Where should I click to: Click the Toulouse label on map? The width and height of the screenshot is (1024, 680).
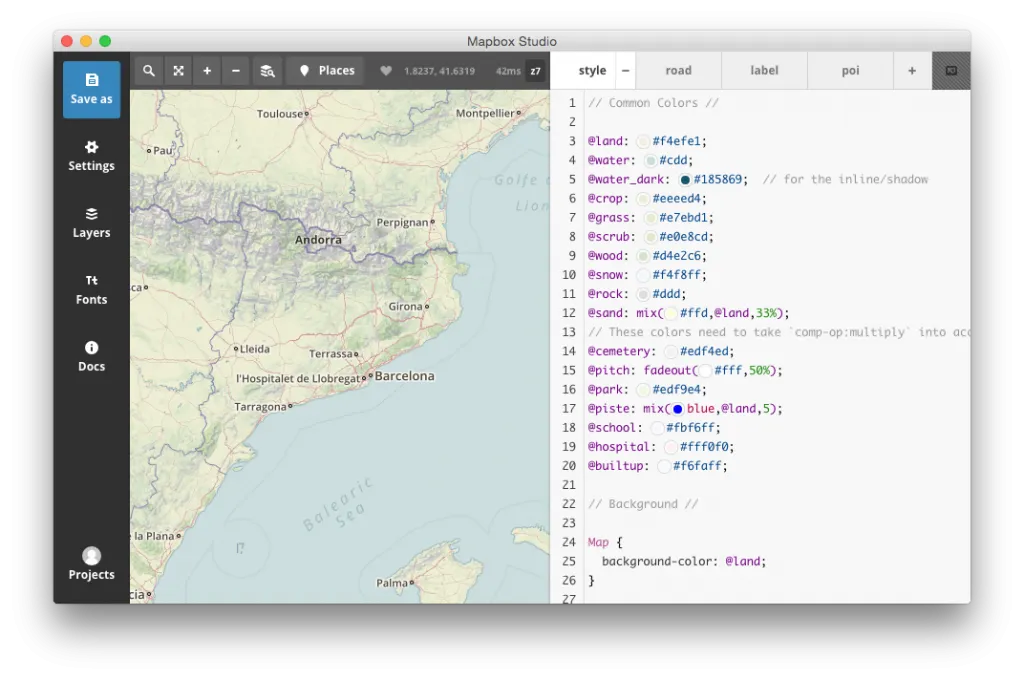[280, 114]
